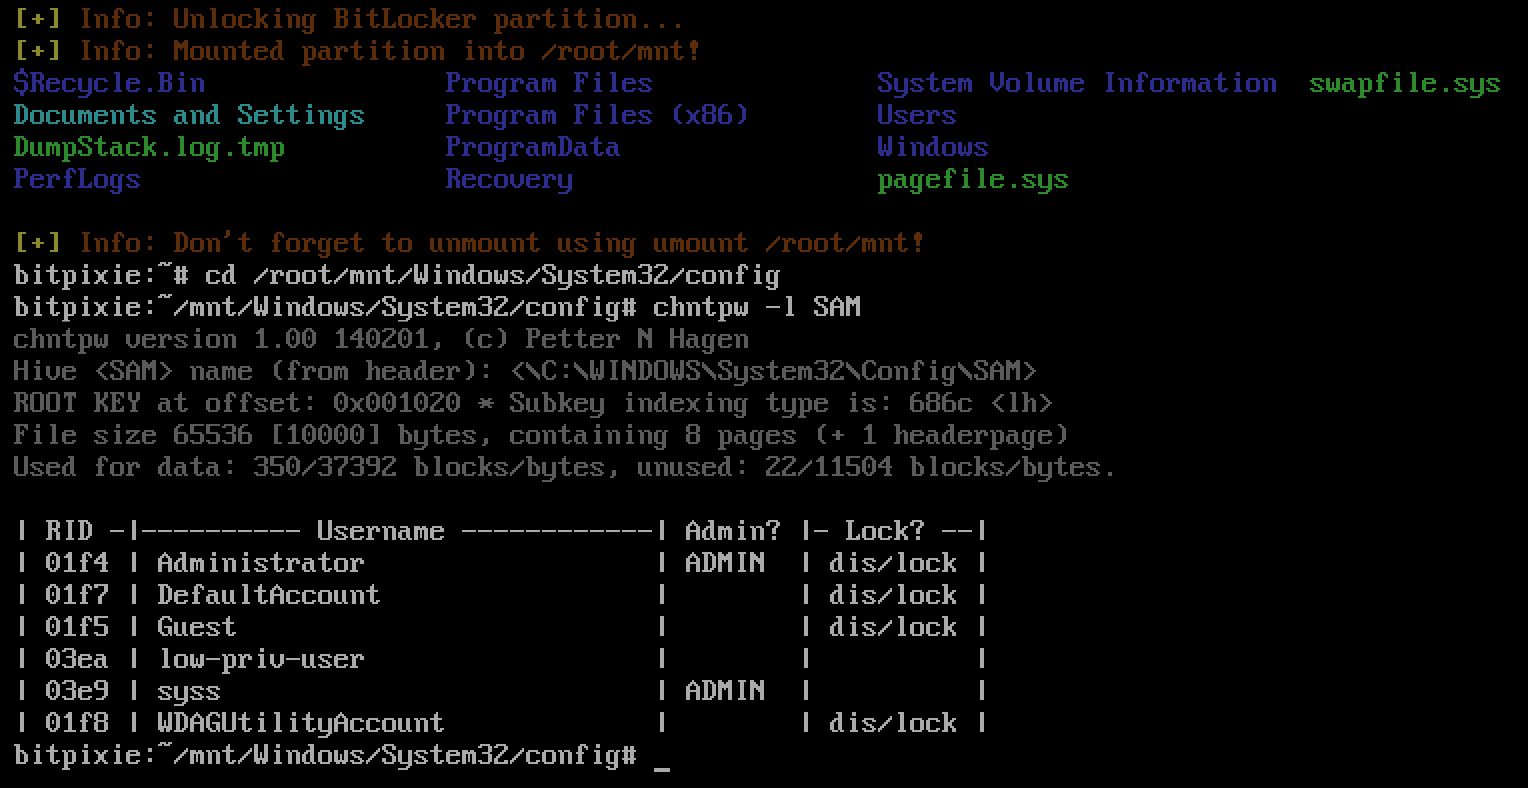Click the PerfLogs directory name
The width and height of the screenshot is (1528, 788).
coord(77,179)
